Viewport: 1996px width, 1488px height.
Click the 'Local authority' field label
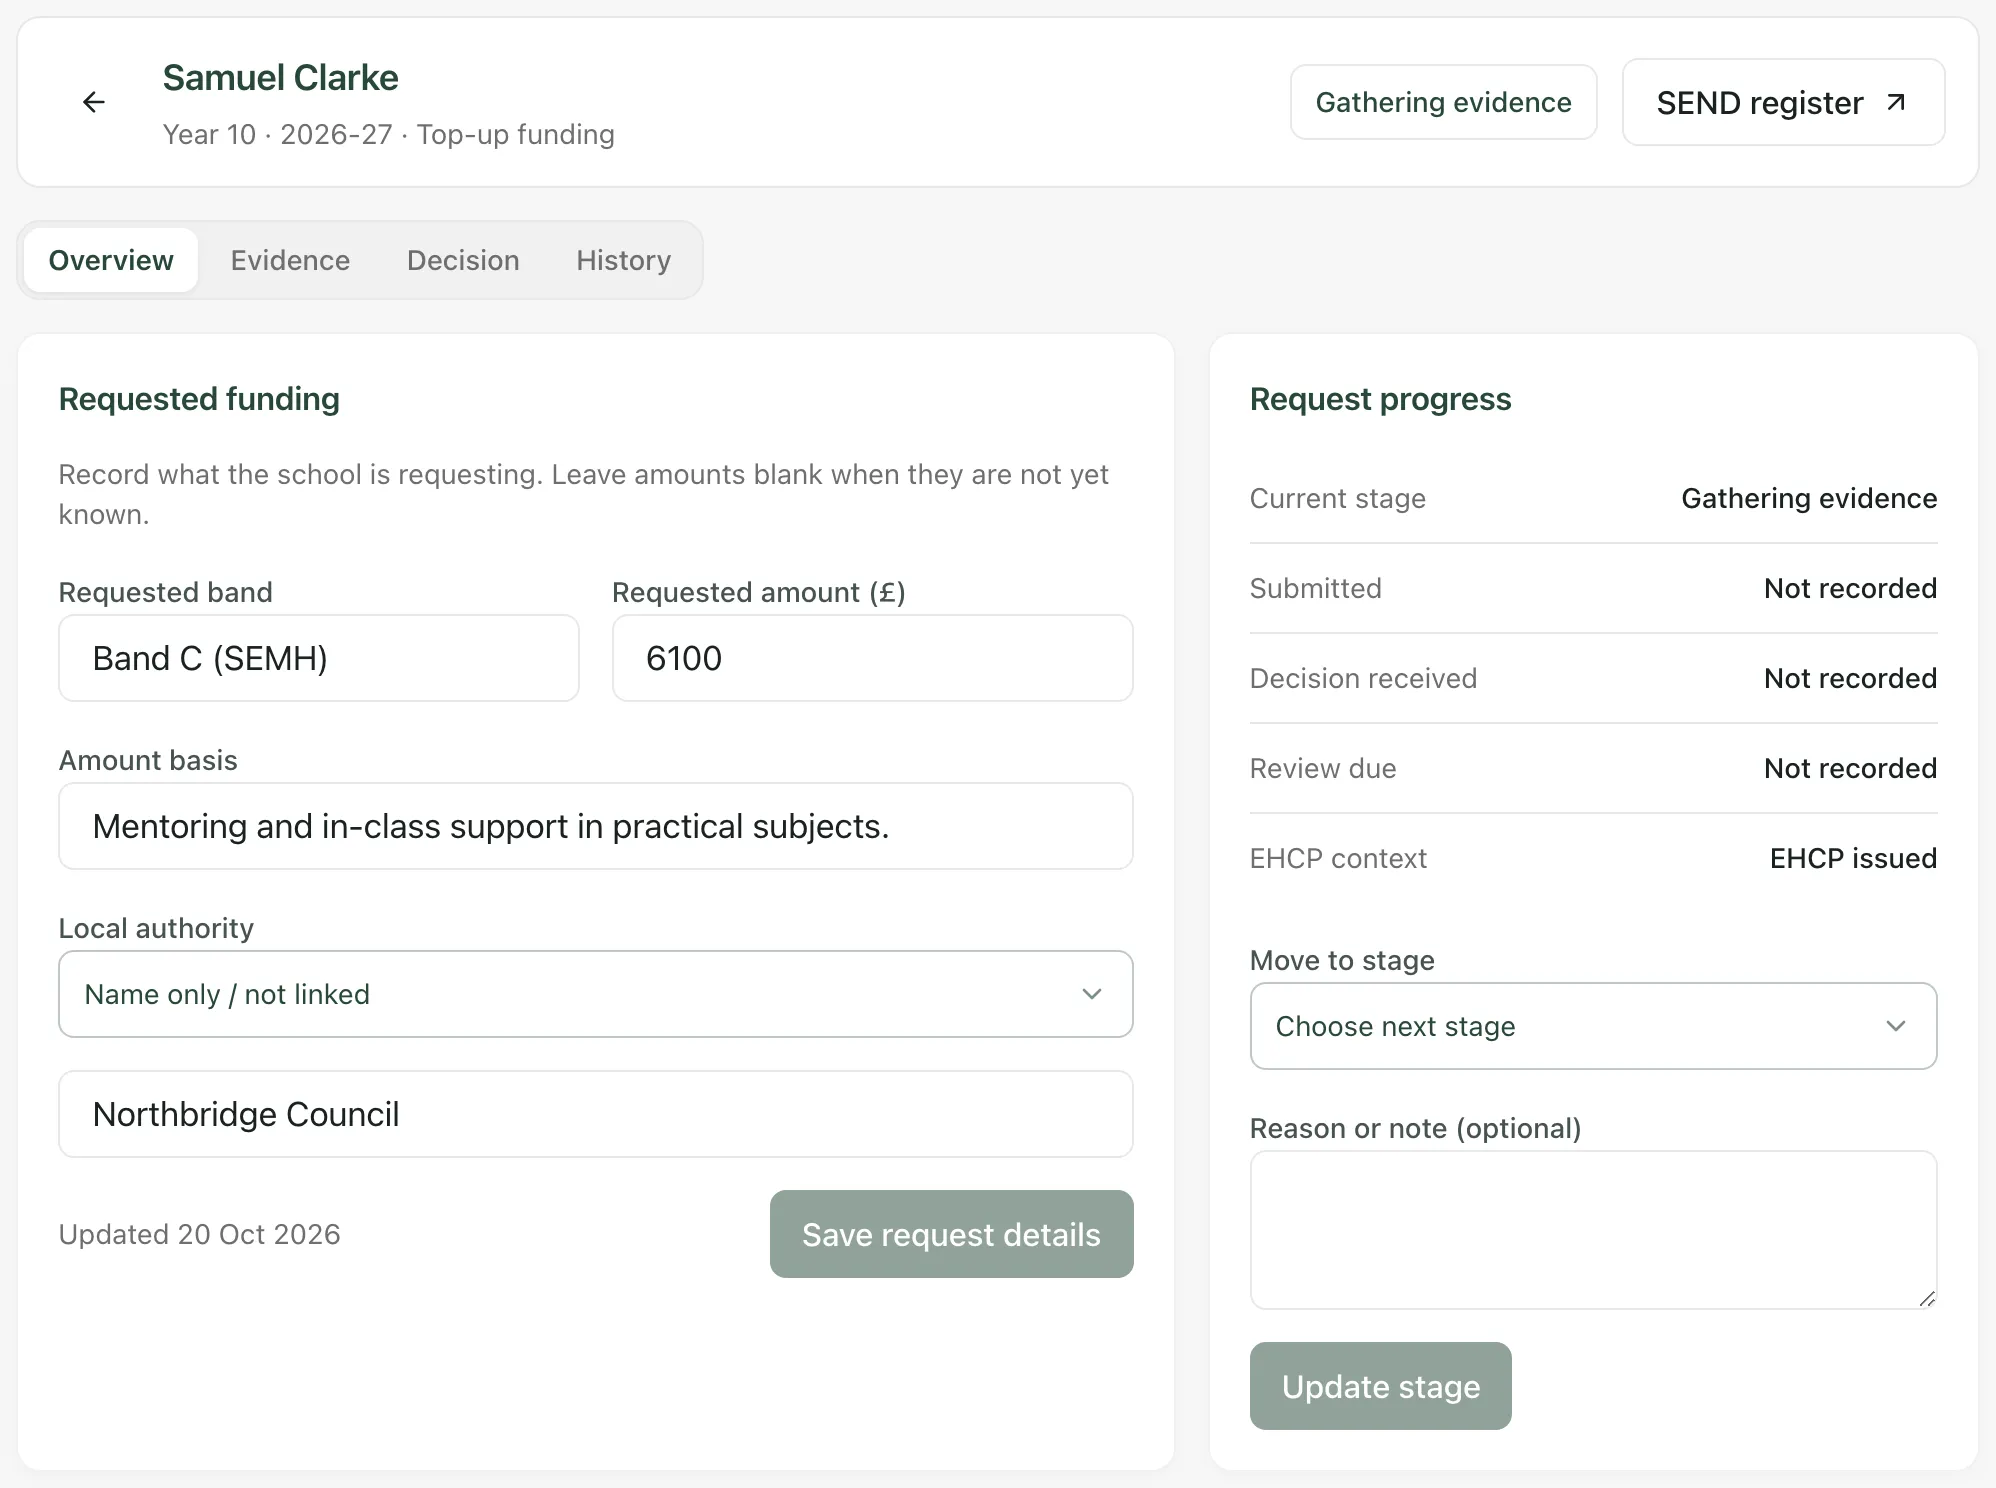pos(156,928)
